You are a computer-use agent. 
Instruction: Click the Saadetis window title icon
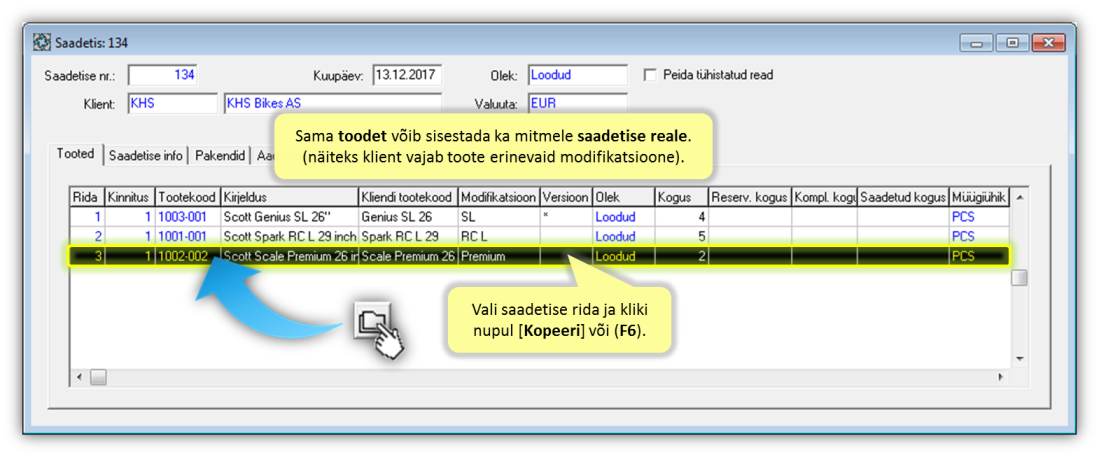(42, 43)
